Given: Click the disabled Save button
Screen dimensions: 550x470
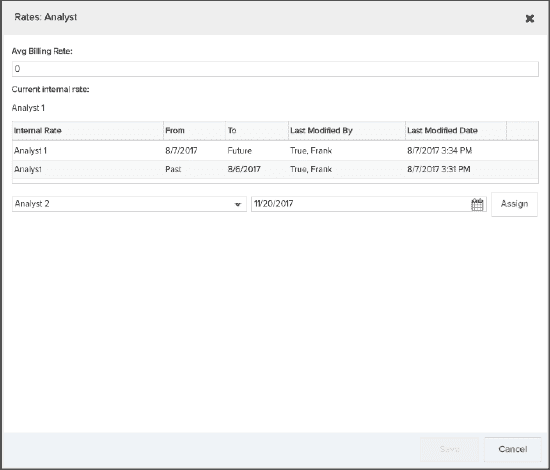Looking at the screenshot, I should point(449,449).
